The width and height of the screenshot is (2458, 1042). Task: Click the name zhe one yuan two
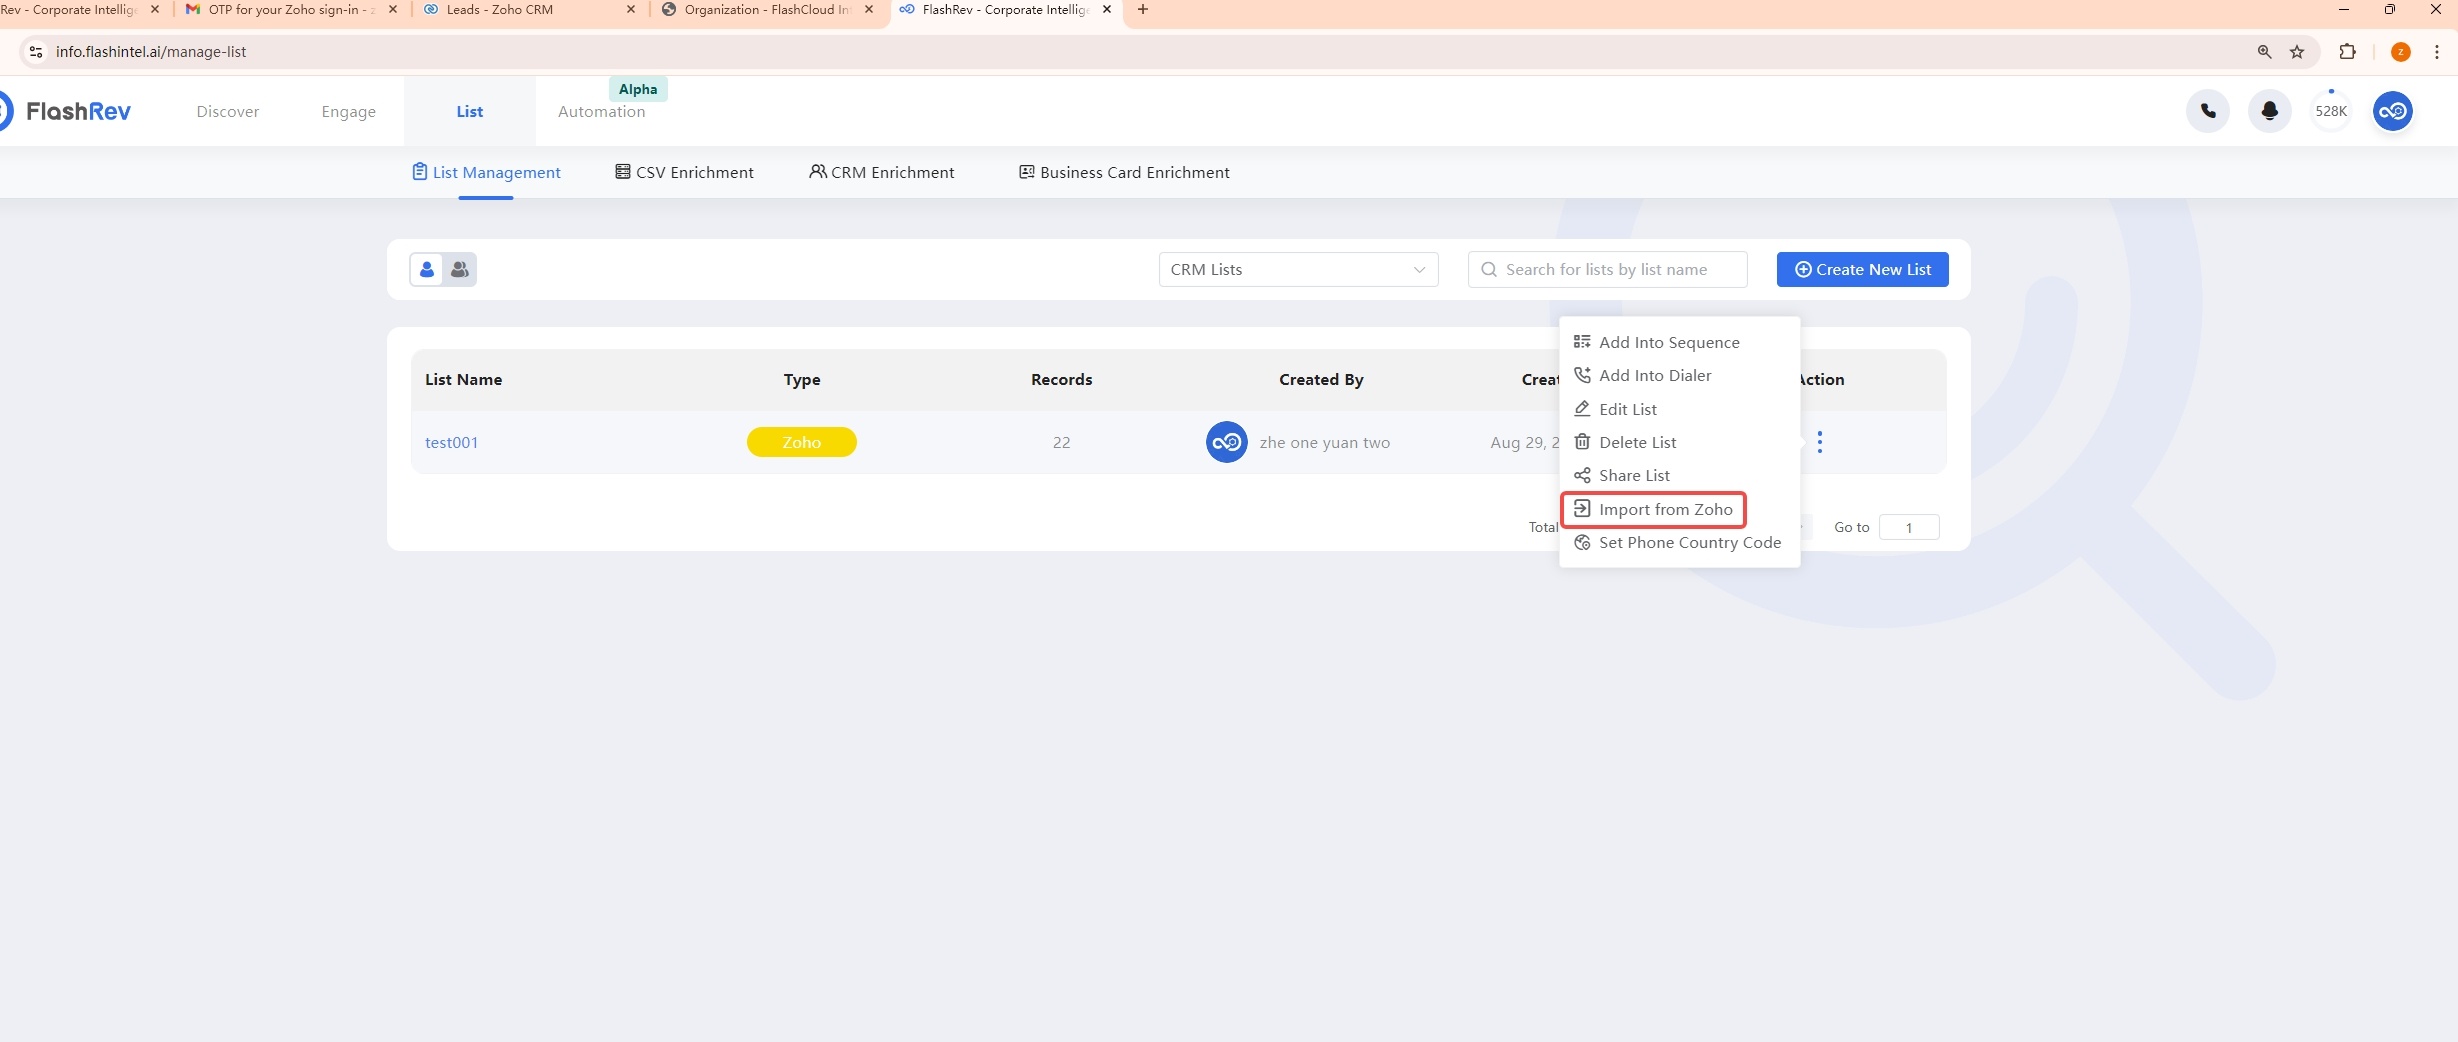(x=1324, y=442)
